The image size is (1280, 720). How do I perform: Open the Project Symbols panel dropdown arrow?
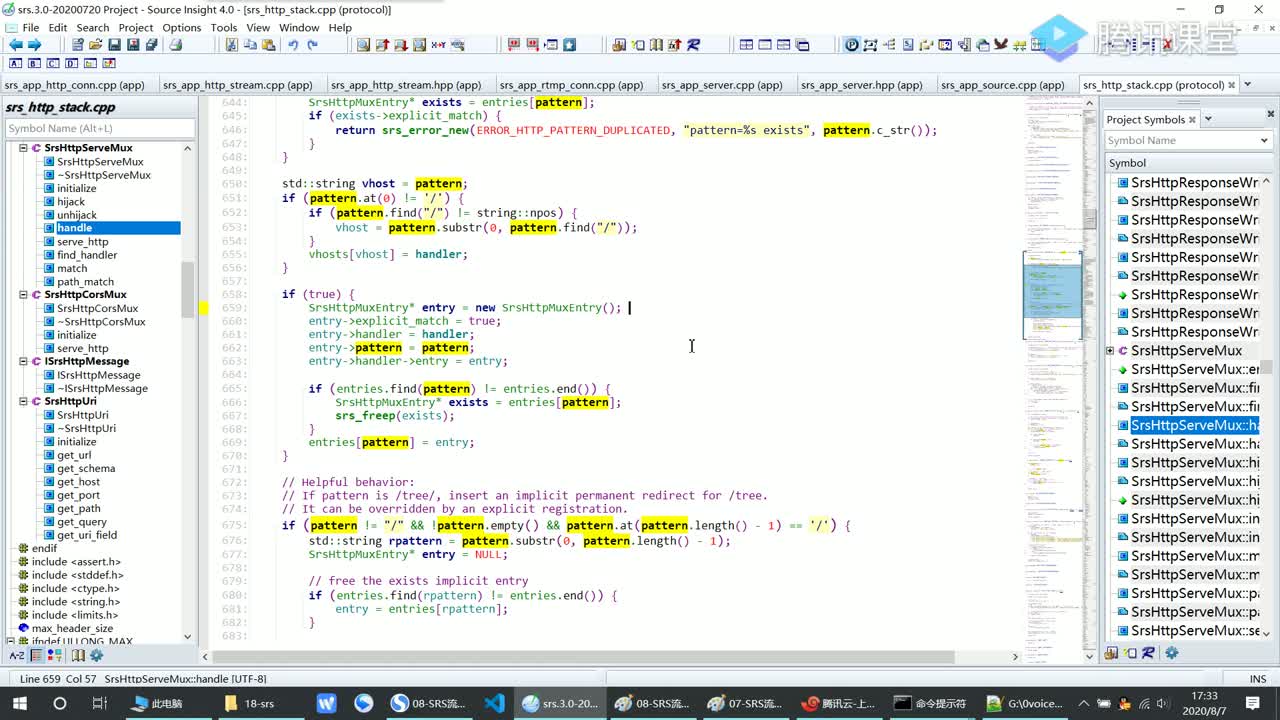[x=1207, y=119]
